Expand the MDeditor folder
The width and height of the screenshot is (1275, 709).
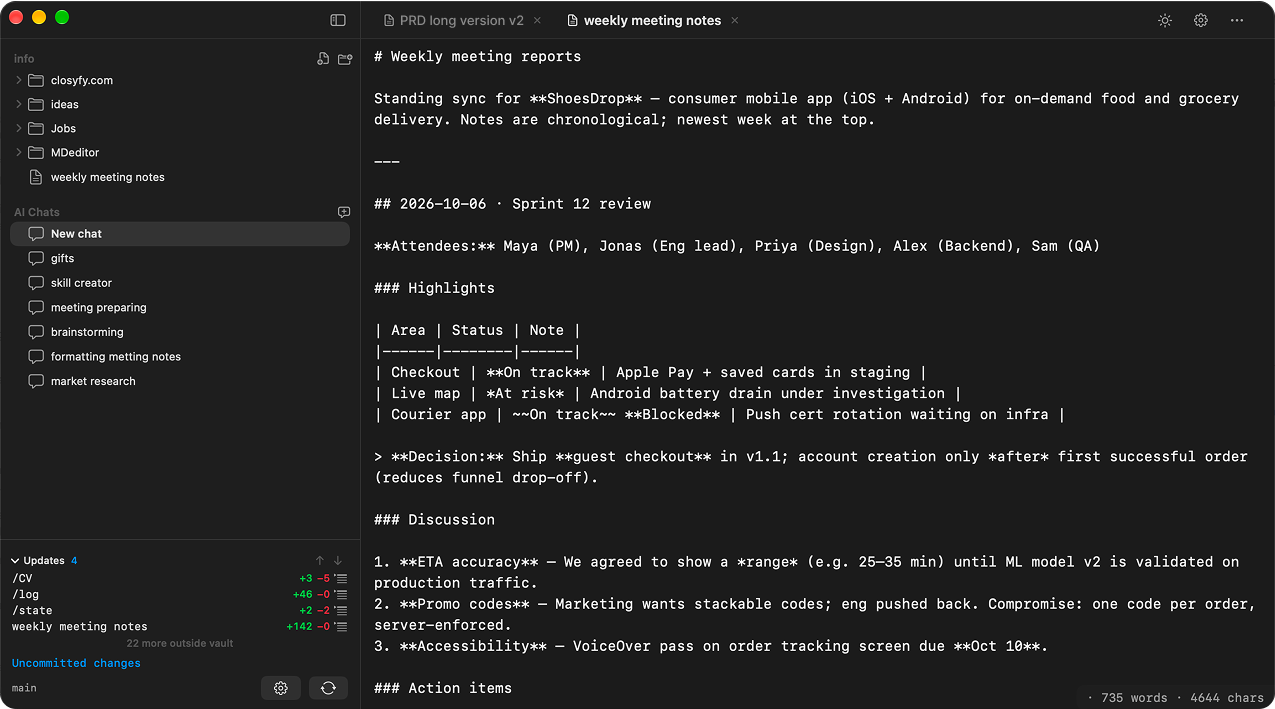pos(19,152)
